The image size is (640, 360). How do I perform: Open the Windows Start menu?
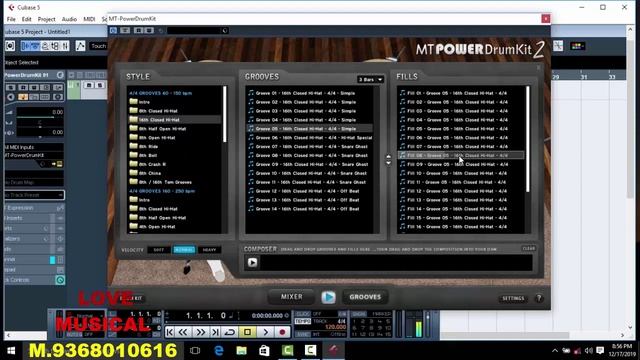[11, 351]
